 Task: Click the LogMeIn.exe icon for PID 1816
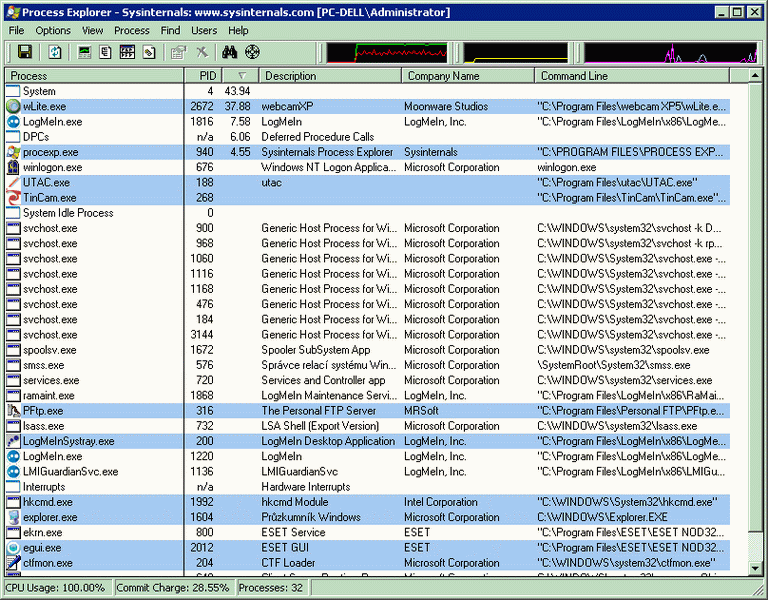pos(14,121)
